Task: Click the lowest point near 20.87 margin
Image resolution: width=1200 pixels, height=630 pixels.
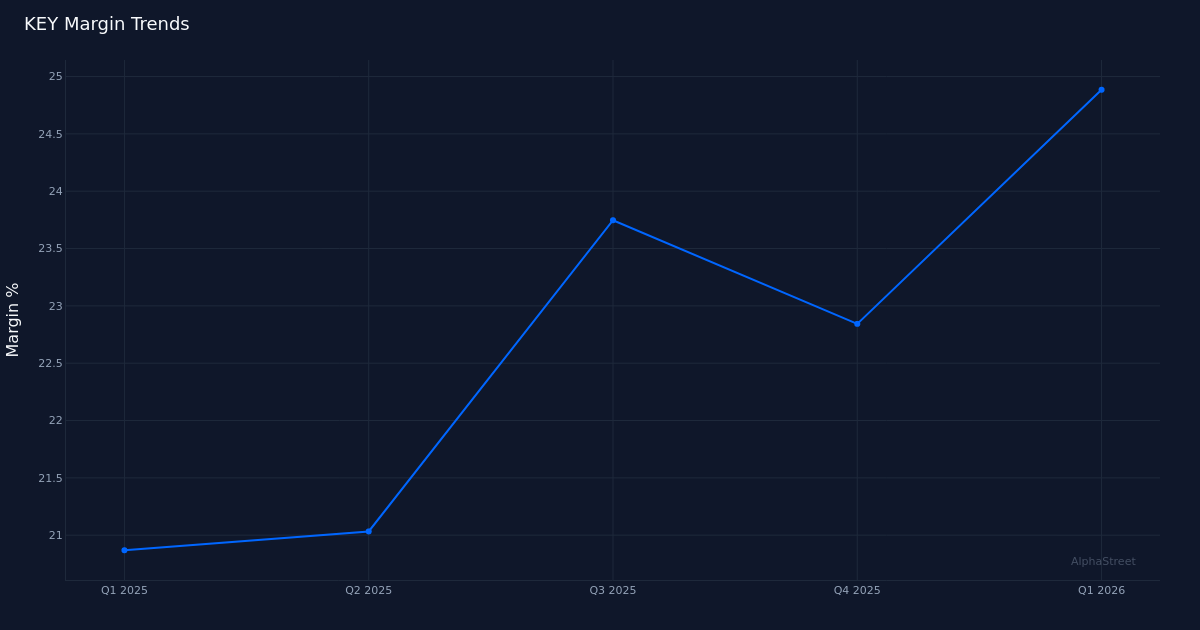Action: coord(124,550)
